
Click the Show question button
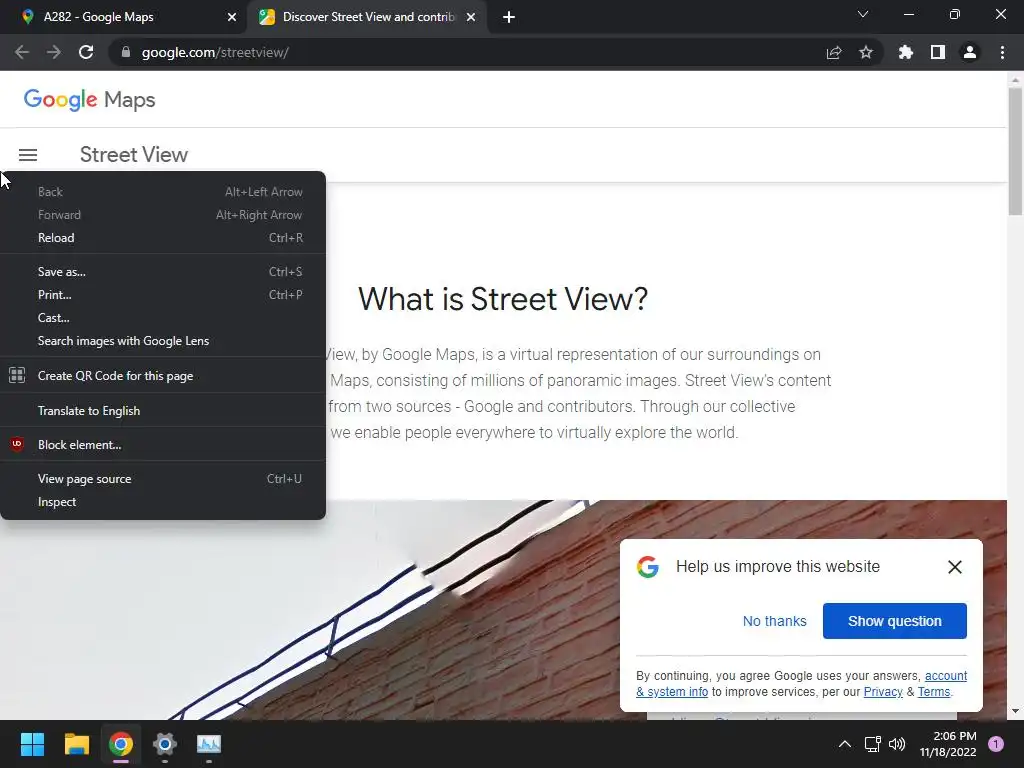tap(895, 621)
